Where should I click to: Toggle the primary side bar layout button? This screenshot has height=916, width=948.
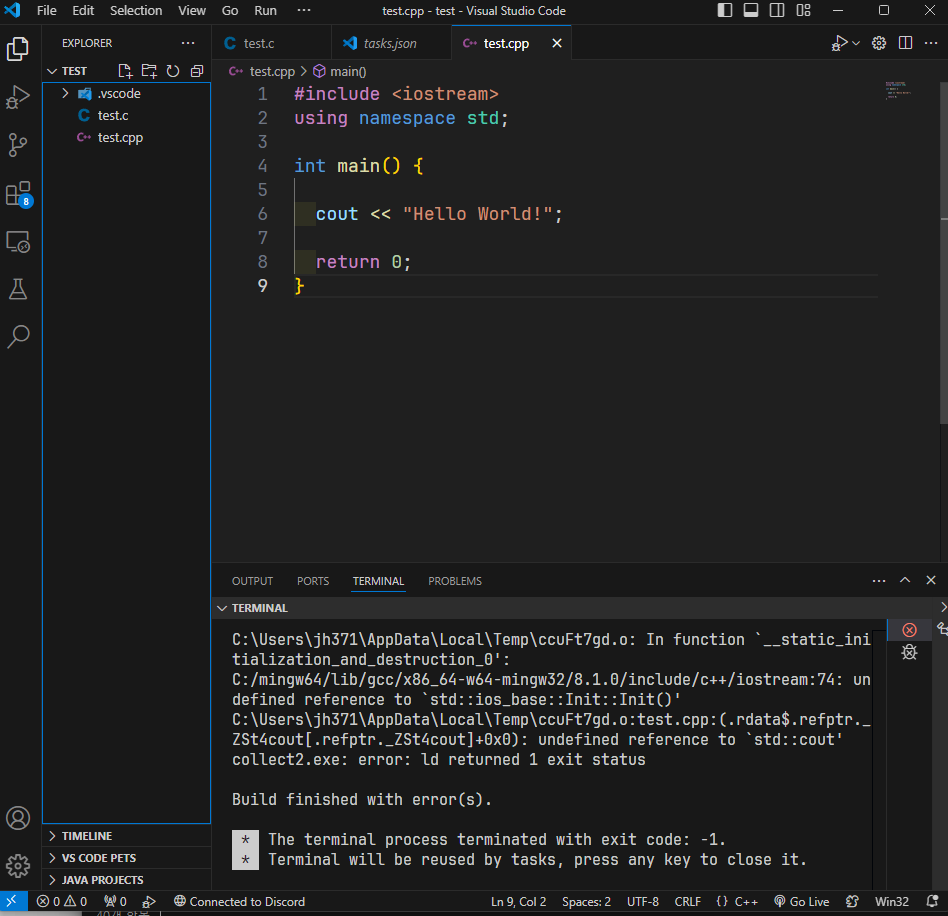725,11
